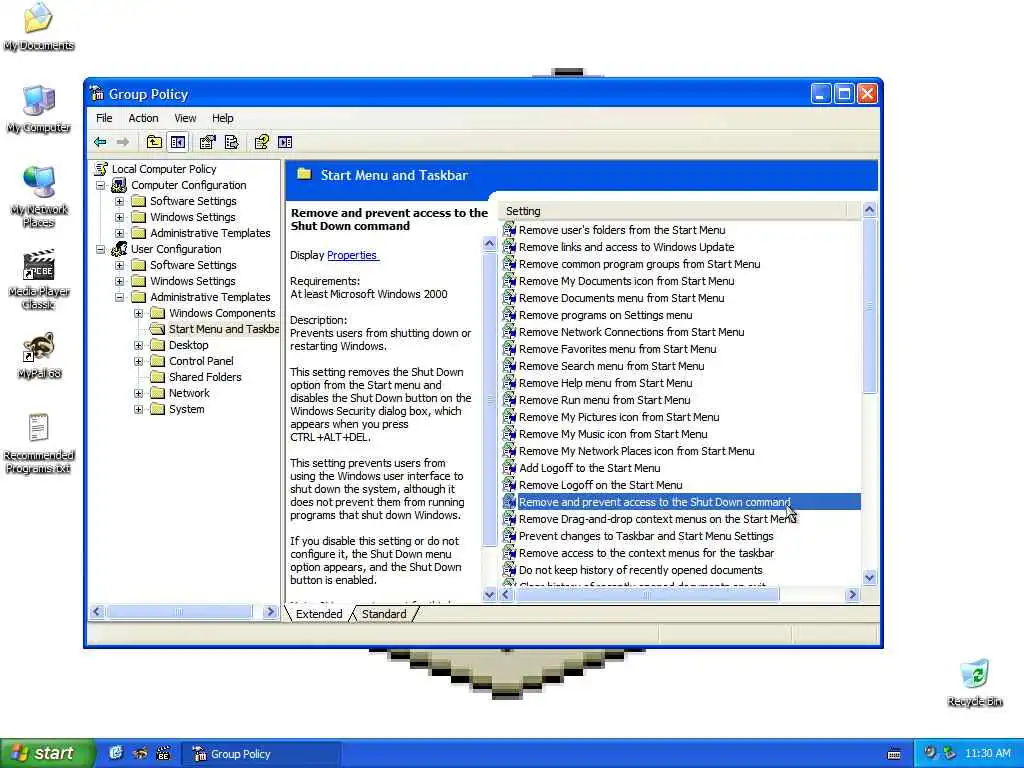Click the Setting column header

tap(674, 211)
